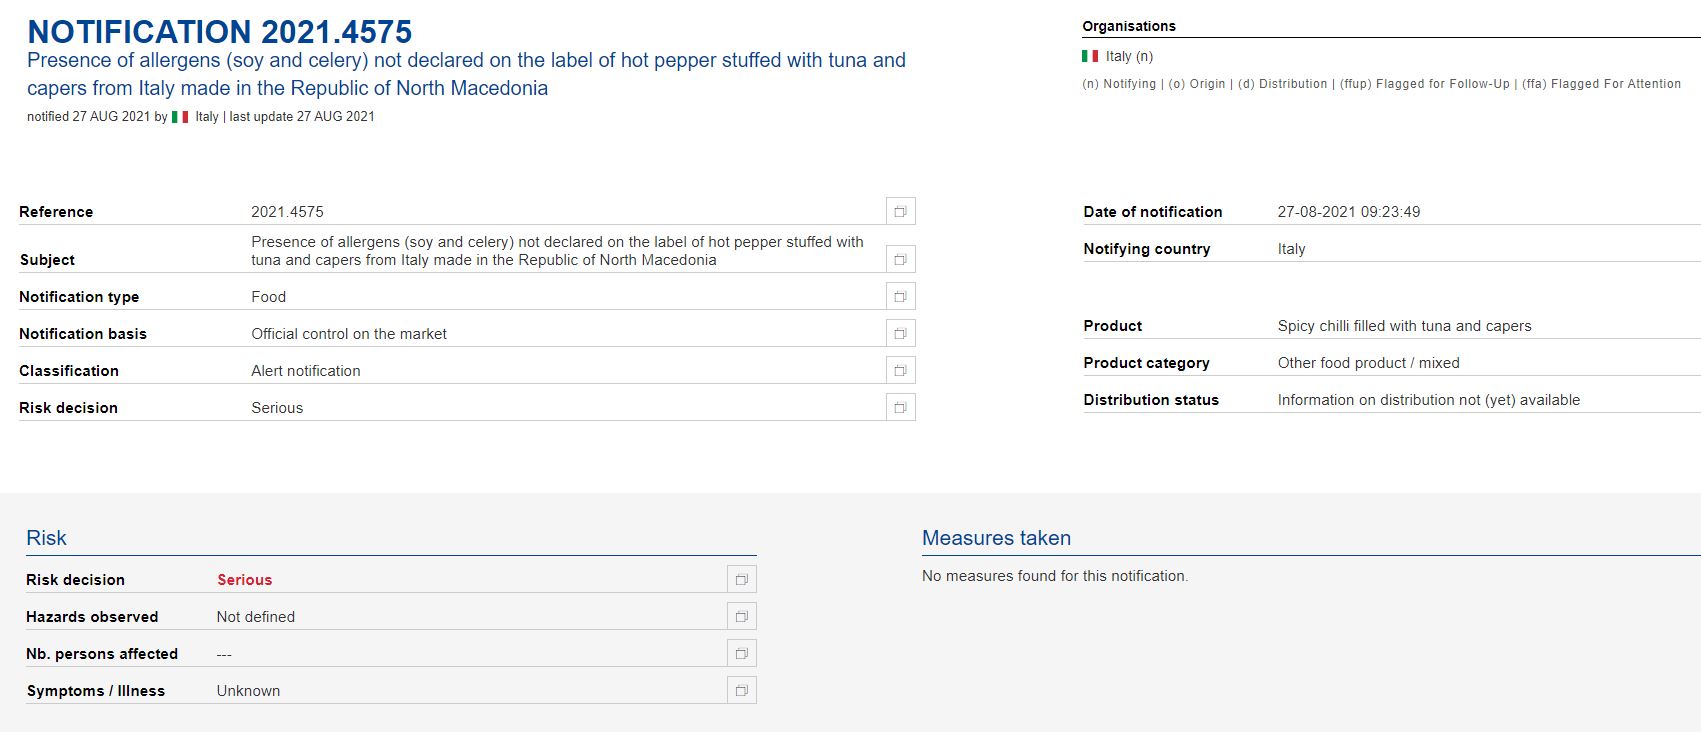The width and height of the screenshot is (1701, 732).
Task: Click copy icon in Nb. persons affected row
Action: [741, 653]
